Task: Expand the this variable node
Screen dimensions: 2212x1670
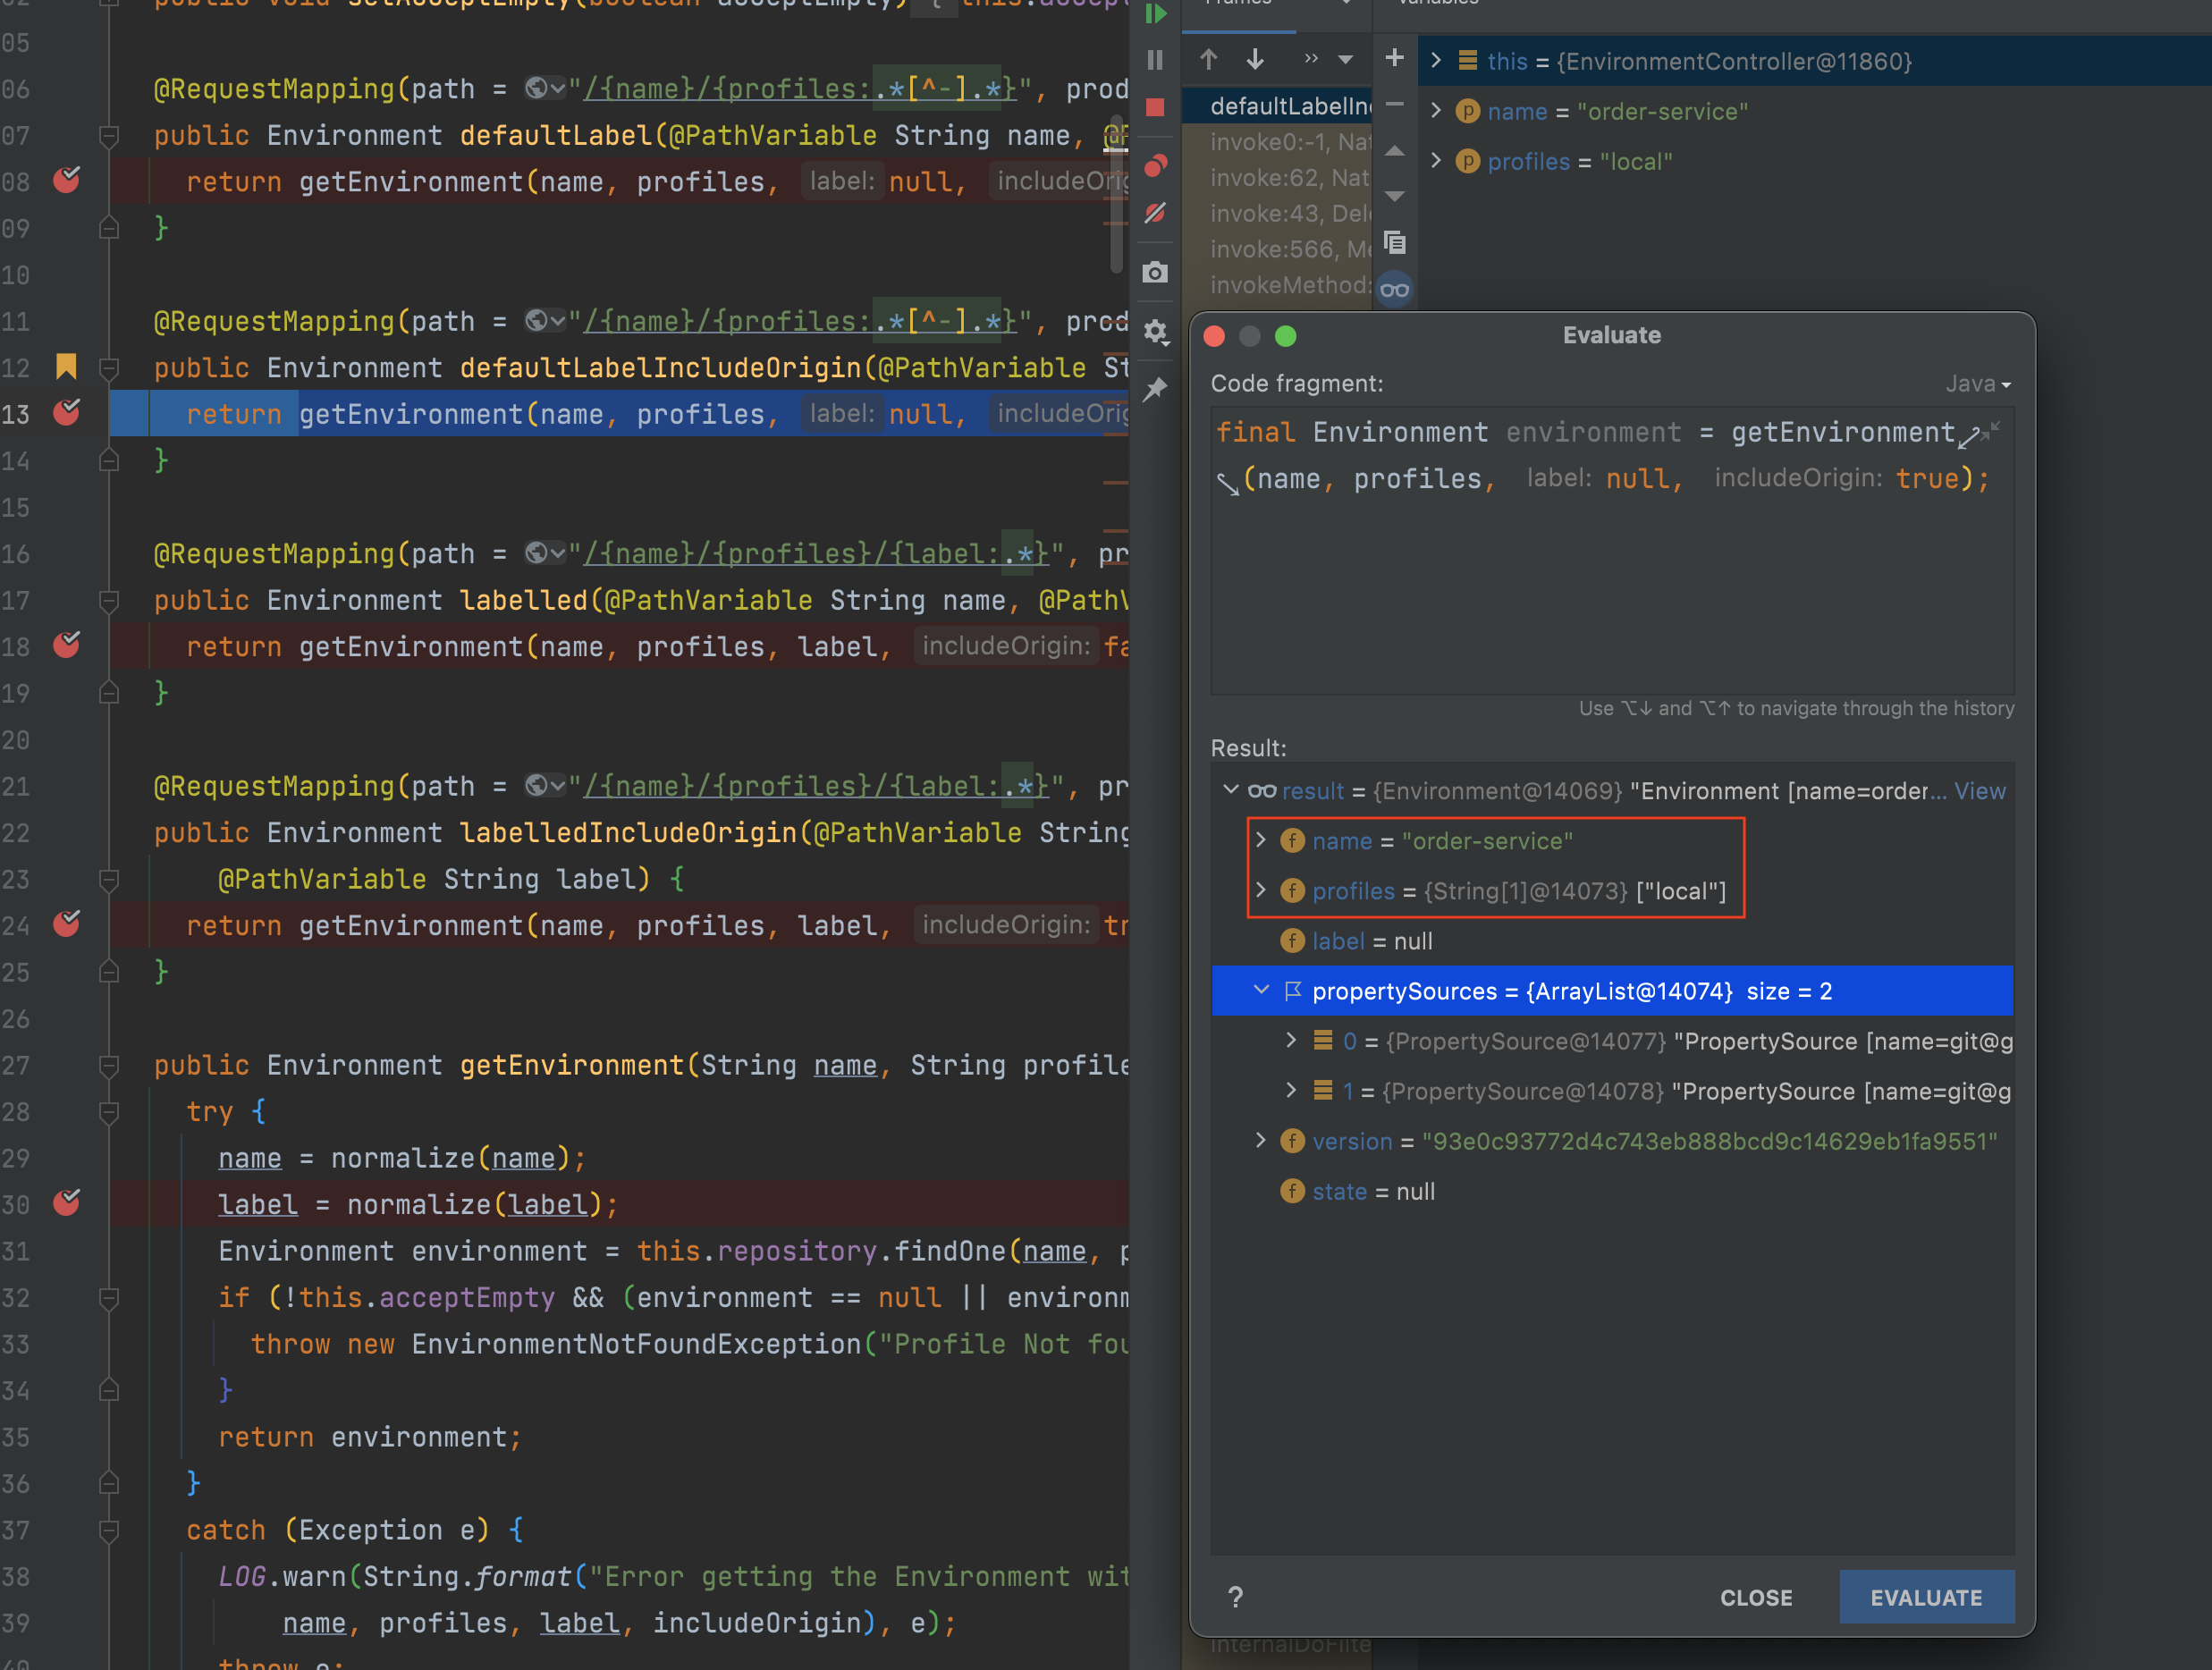Action: (x=1436, y=60)
